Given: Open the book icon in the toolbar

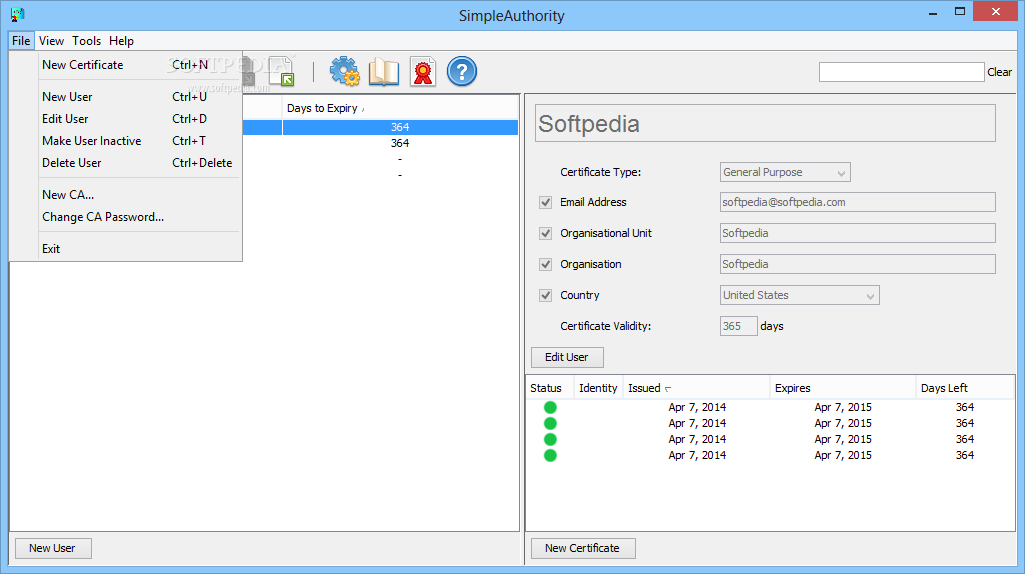Looking at the screenshot, I should click(384, 71).
